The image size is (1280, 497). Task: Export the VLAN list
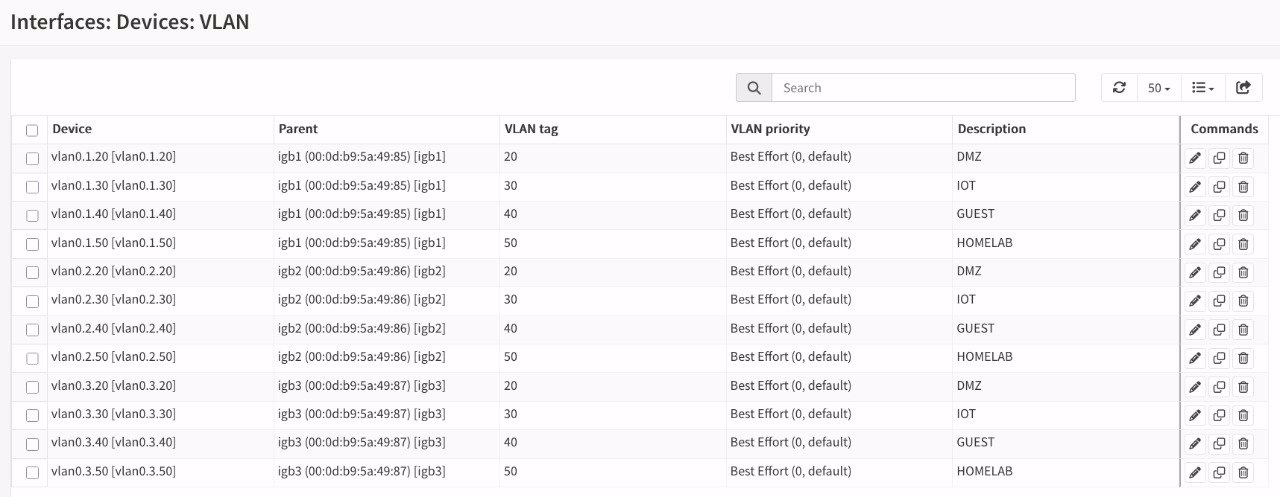pyautogui.click(x=1243, y=88)
